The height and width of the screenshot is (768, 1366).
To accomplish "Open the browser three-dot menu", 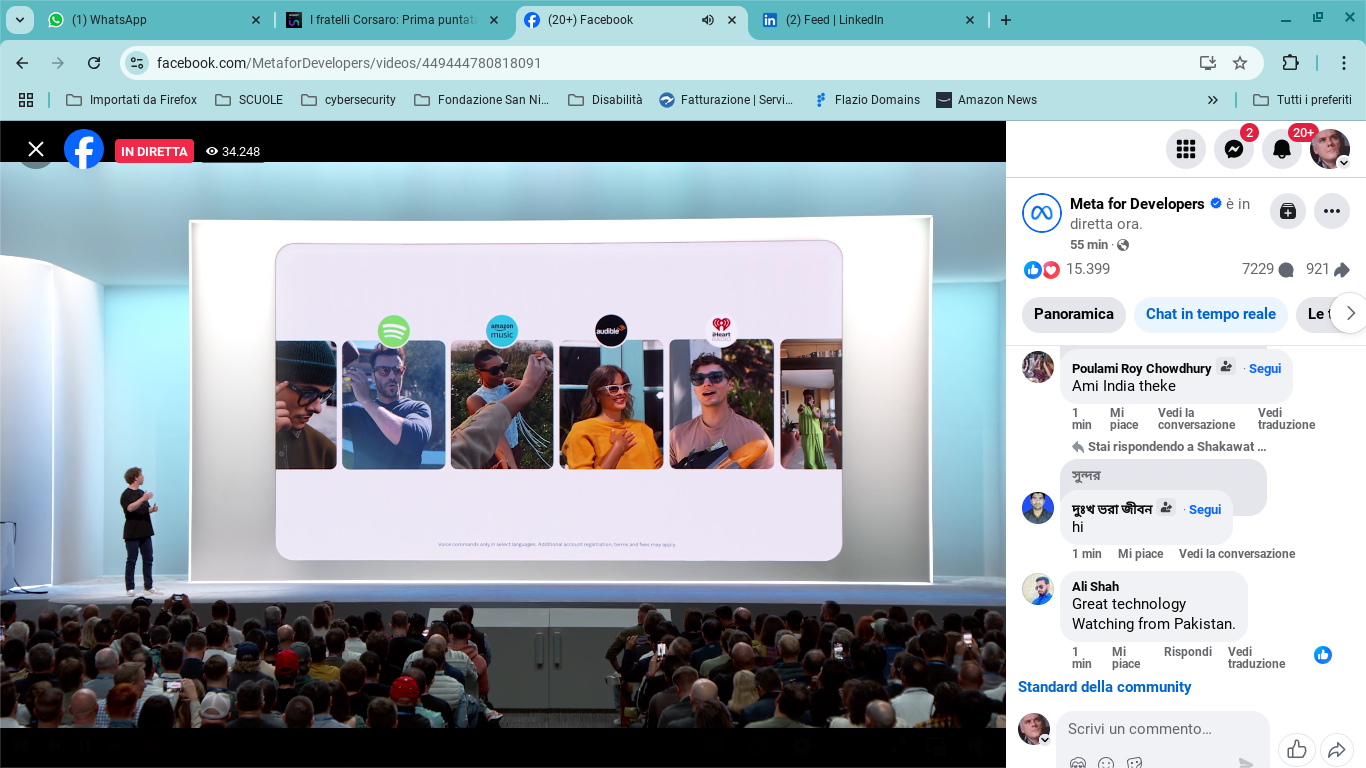I will coord(1344,63).
